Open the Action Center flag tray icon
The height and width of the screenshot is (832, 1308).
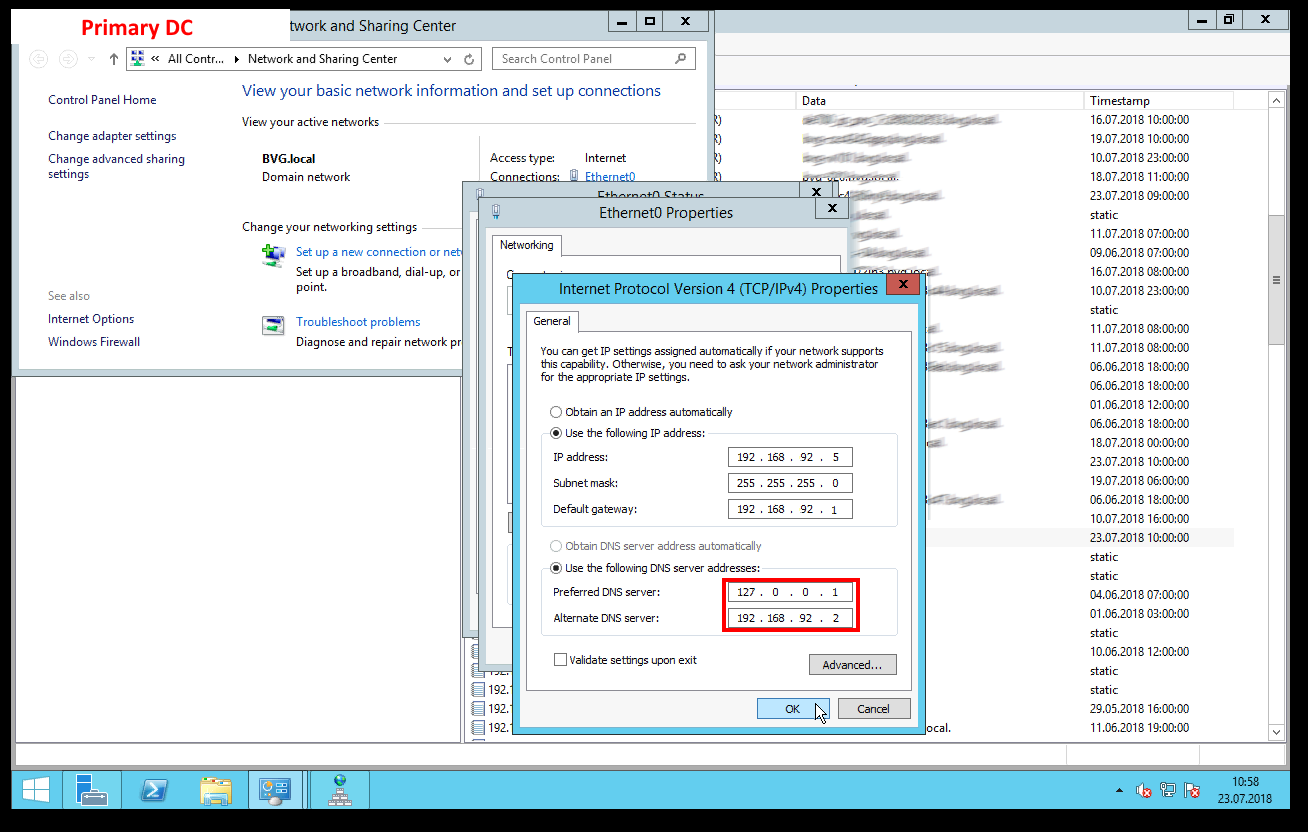pos(1192,791)
